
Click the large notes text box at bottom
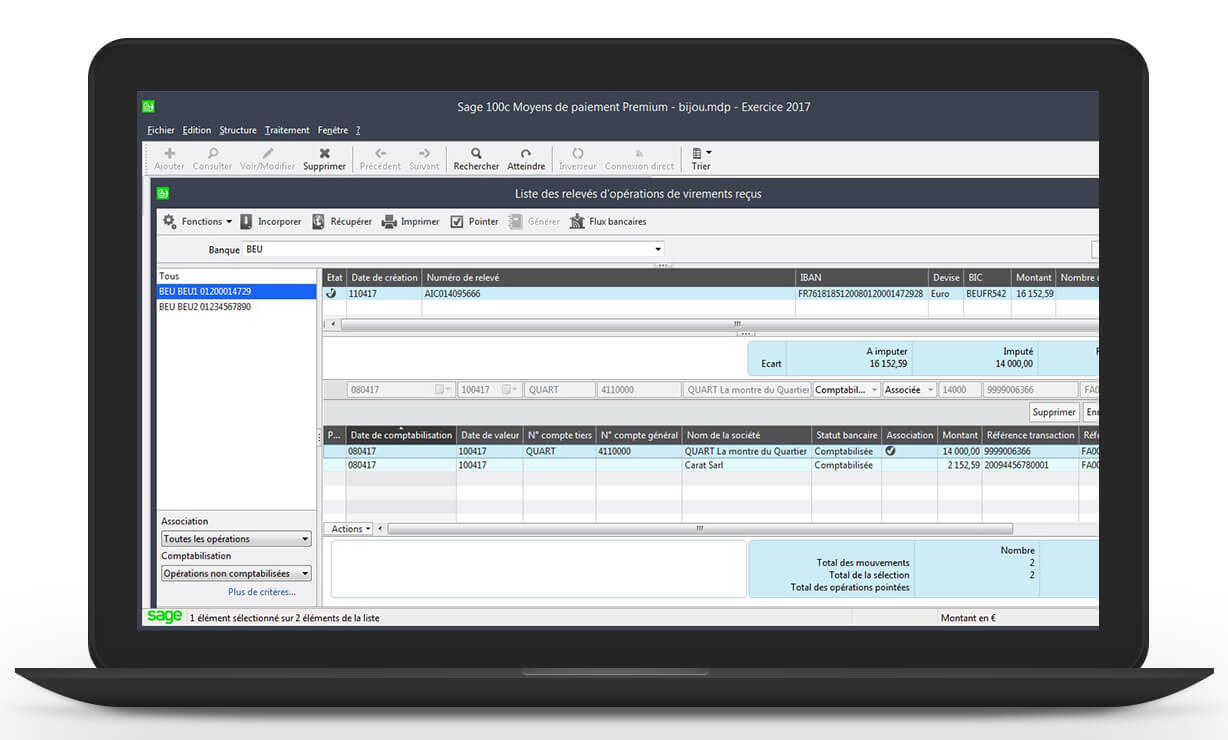click(x=538, y=569)
